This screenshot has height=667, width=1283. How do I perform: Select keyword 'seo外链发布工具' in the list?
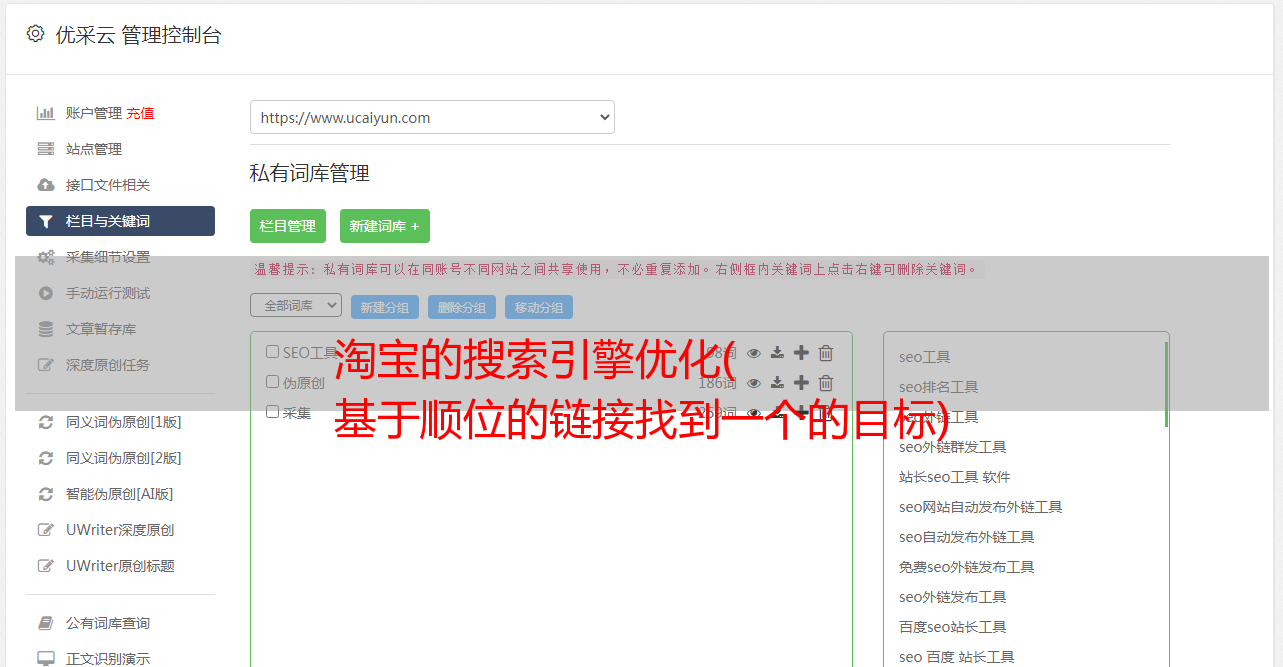pyautogui.click(x=953, y=597)
